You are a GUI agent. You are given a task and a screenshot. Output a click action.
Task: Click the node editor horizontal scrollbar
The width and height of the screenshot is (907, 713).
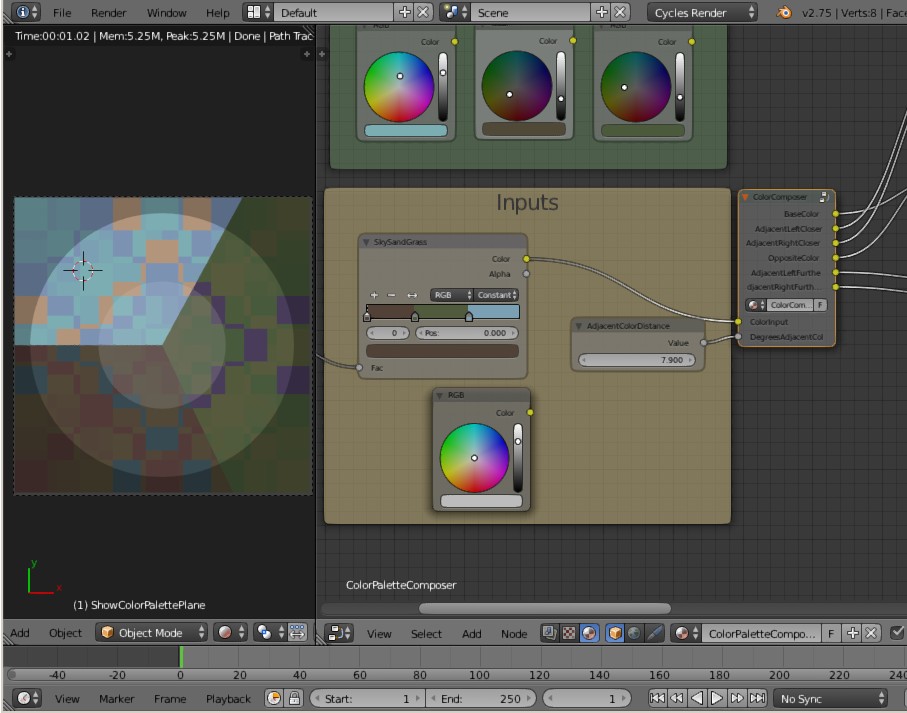543,607
